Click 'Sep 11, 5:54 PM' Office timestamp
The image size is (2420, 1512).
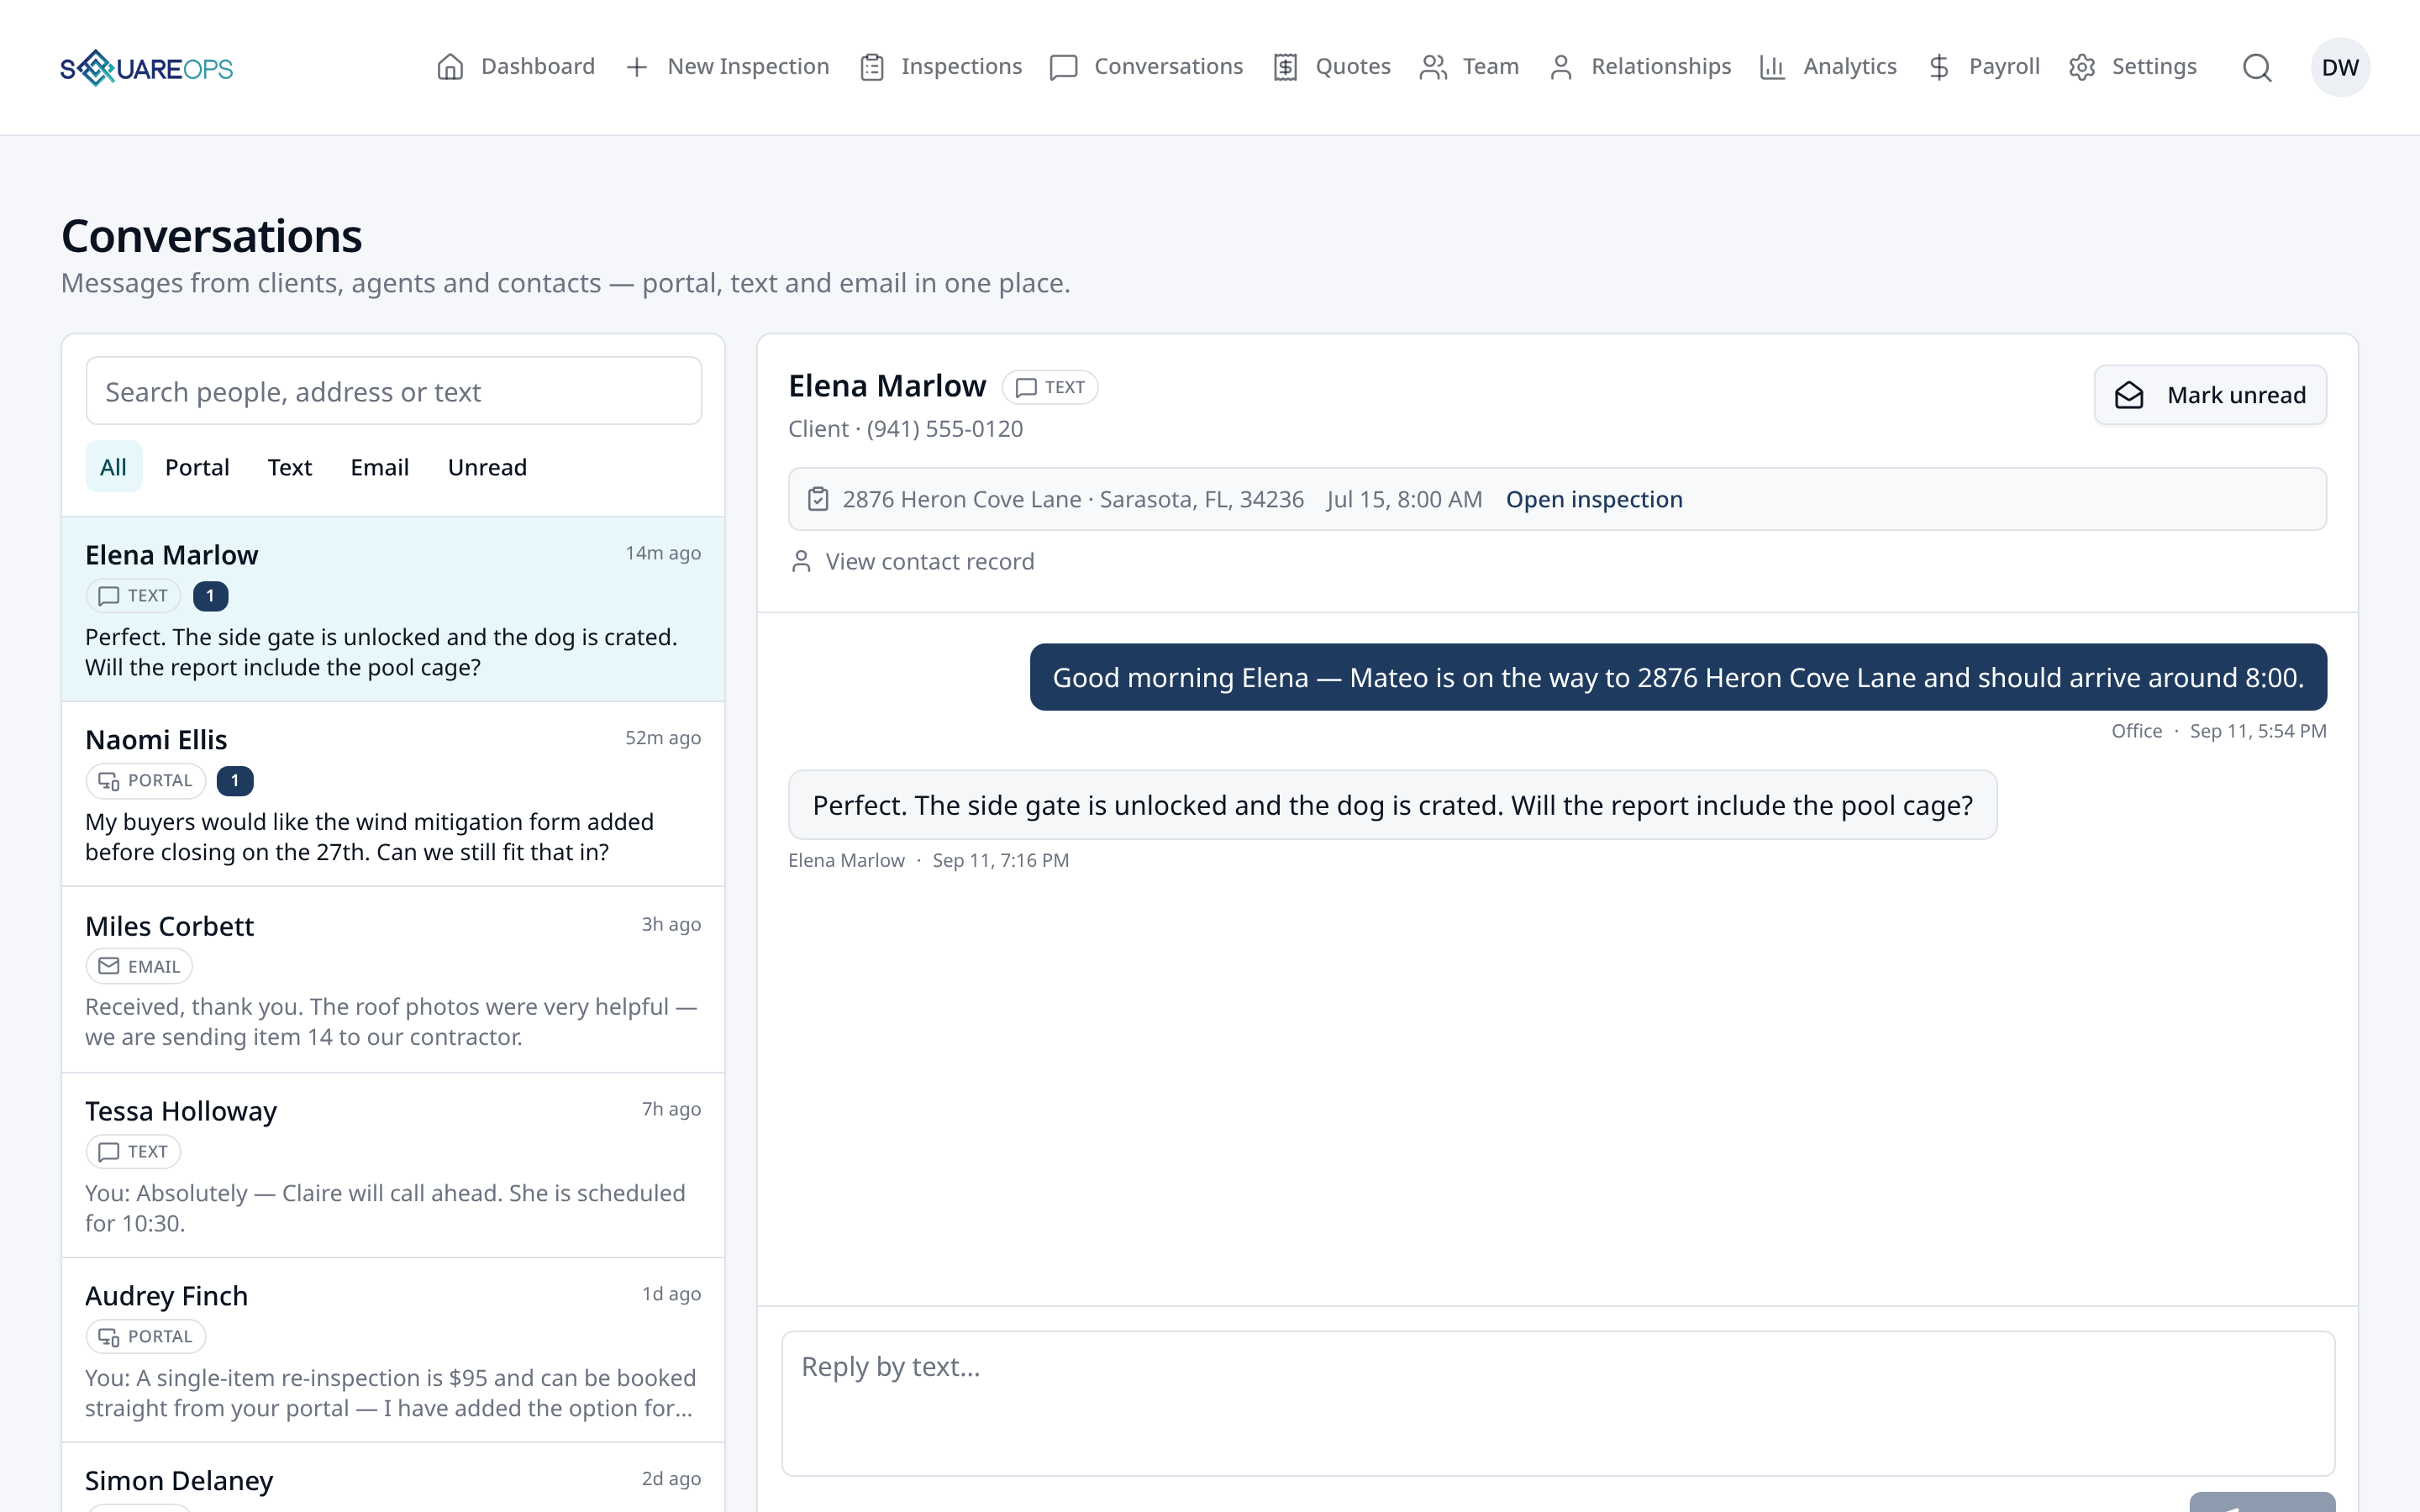coord(2258,731)
